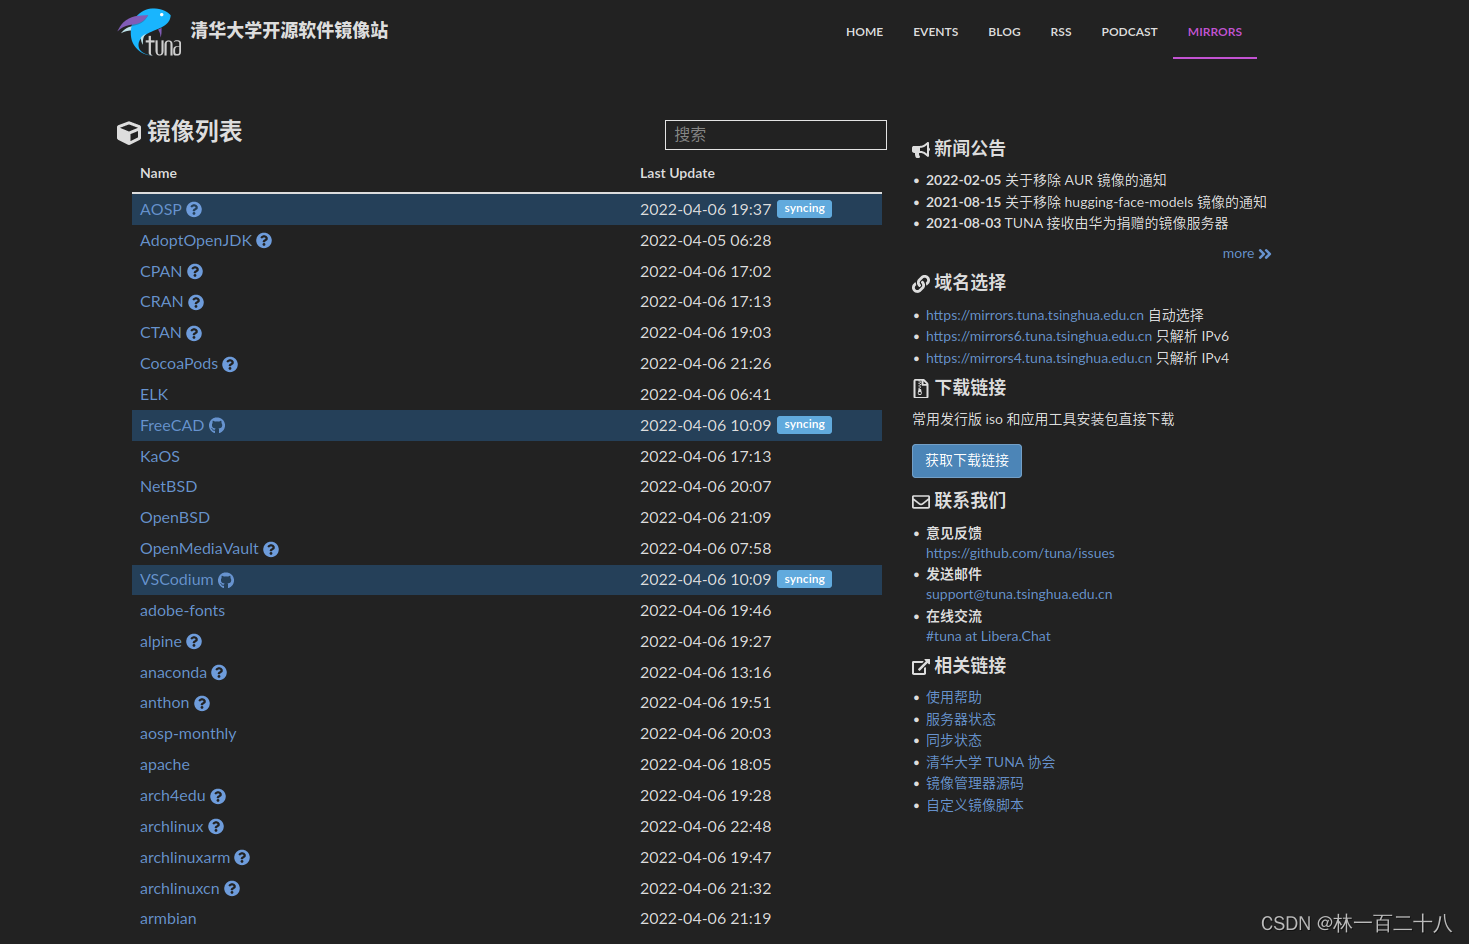Open the github.com/tuna/issues feedback link

1020,554
